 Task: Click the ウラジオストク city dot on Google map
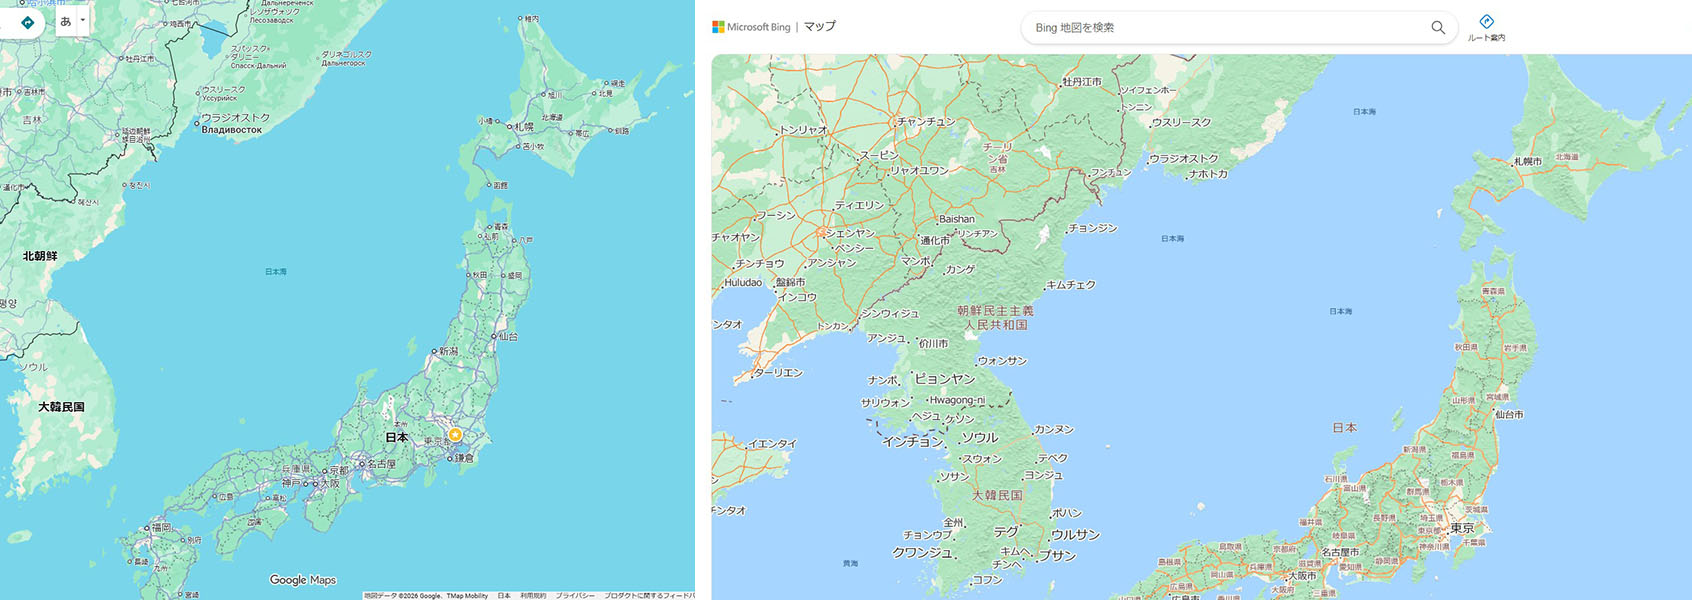(x=197, y=123)
